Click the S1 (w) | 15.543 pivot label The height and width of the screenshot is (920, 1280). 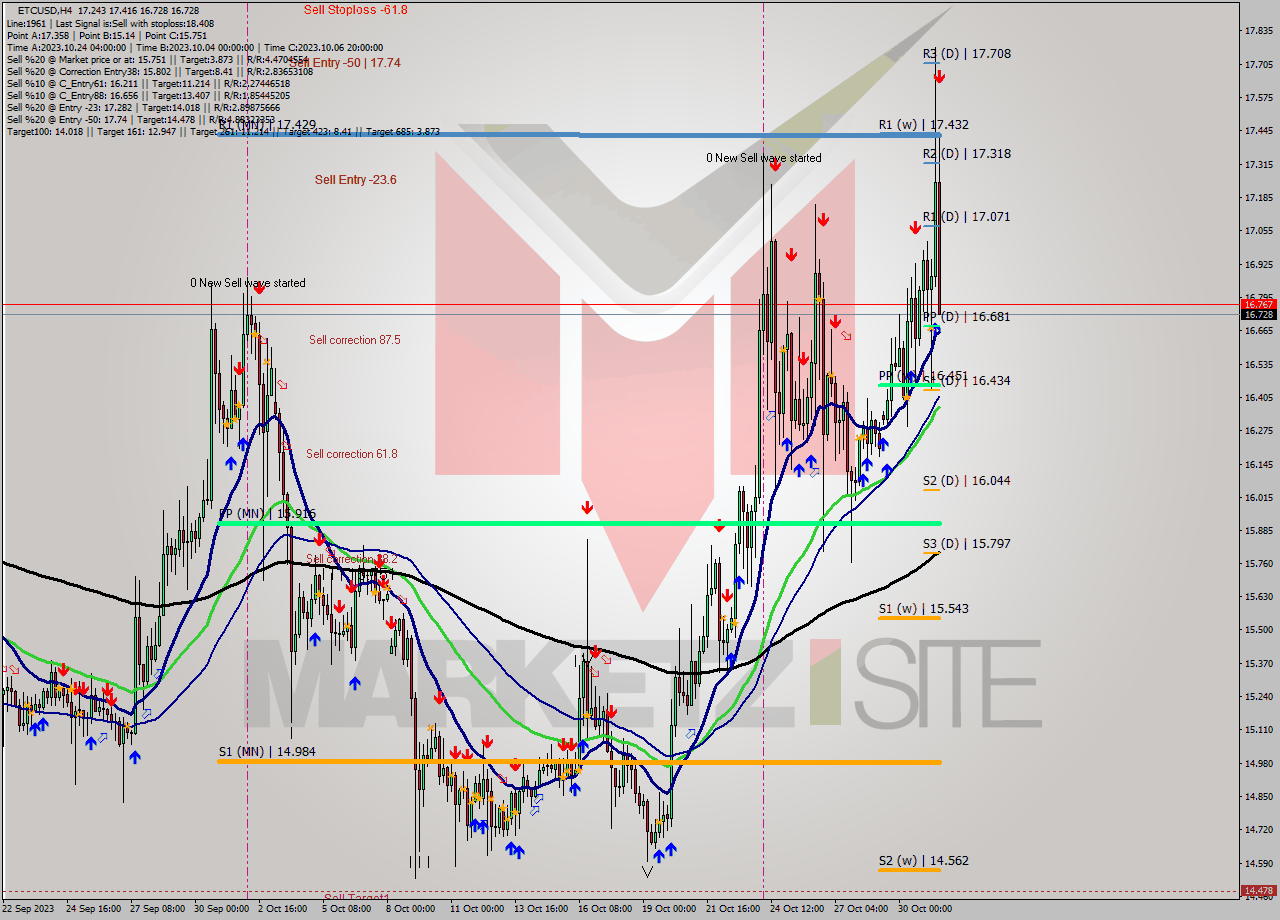click(923, 609)
